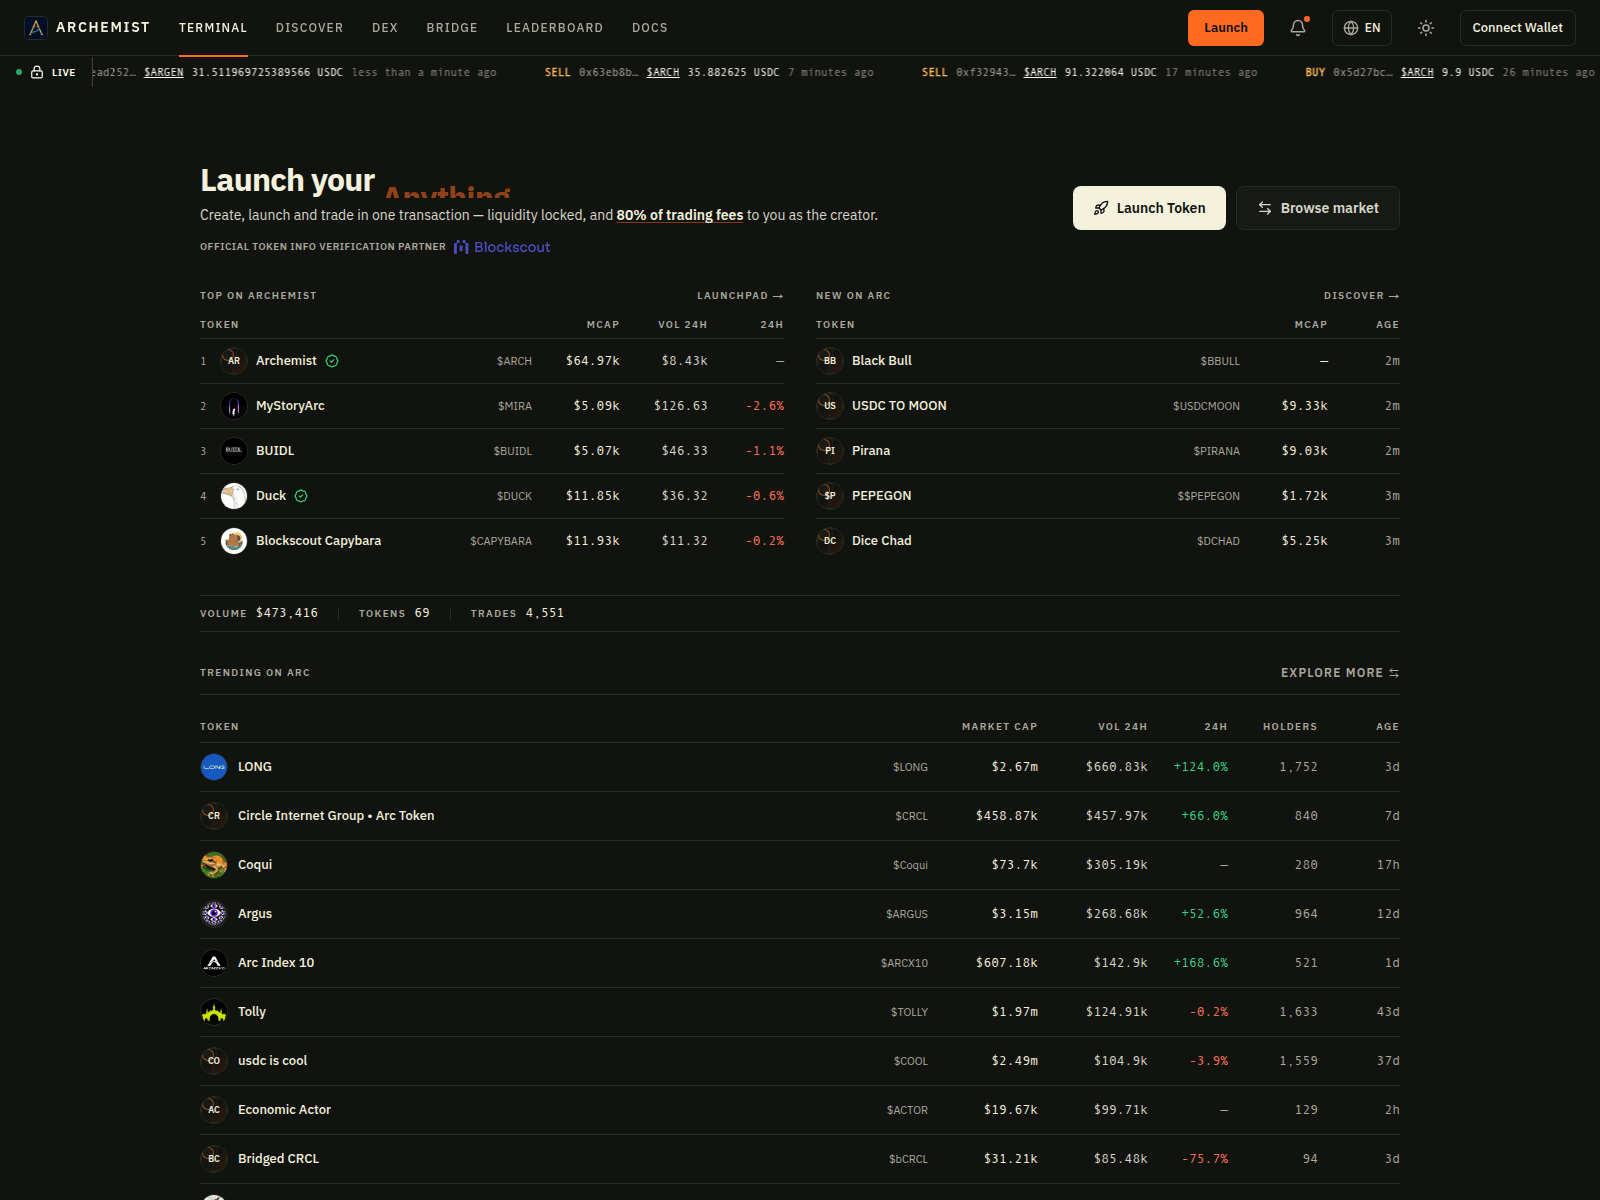Click the HOLDERS column header
This screenshot has height=1200, width=1600.
click(x=1290, y=727)
